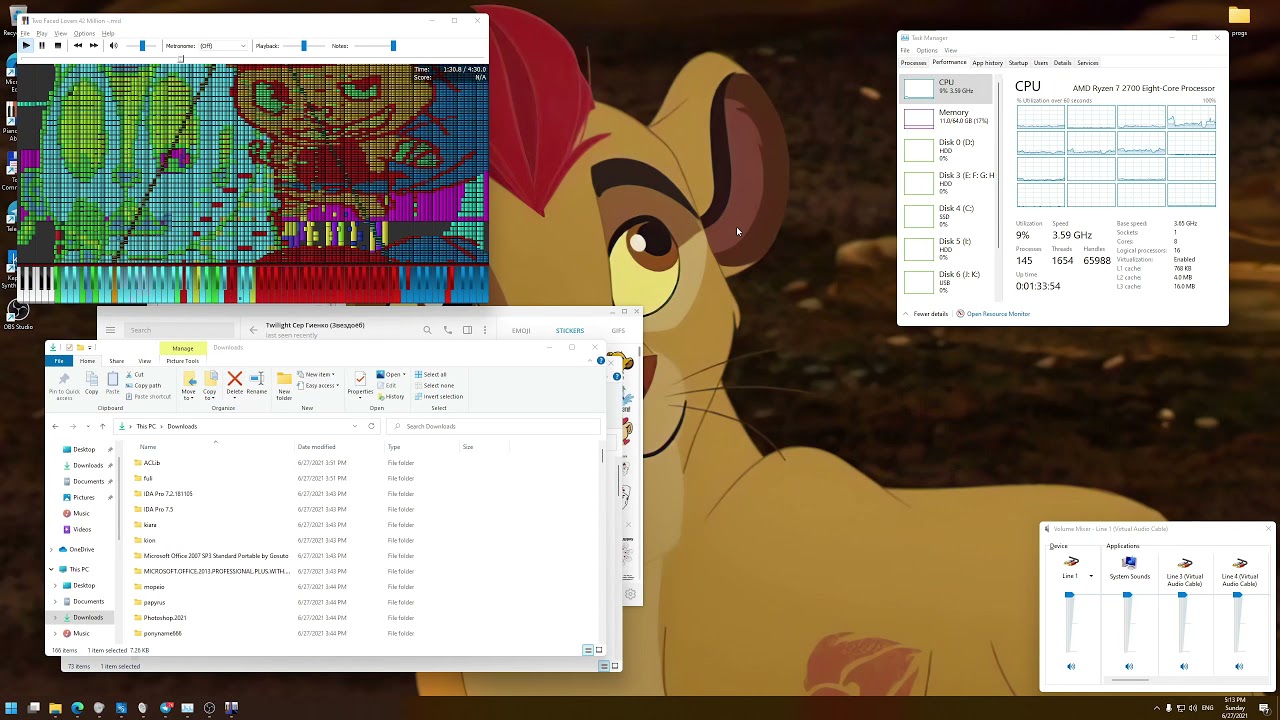The image size is (1280, 720).
Task: Select Disk 4 (C:) in performance list
Action: coord(948,216)
